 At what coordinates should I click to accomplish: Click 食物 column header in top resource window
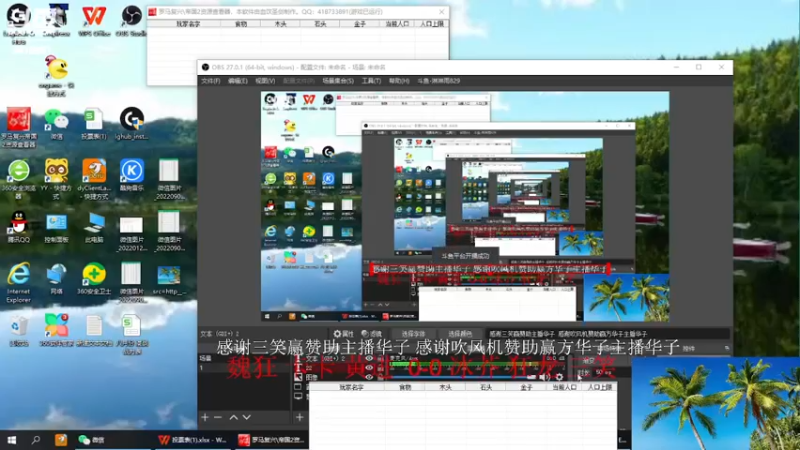[x=240, y=24]
